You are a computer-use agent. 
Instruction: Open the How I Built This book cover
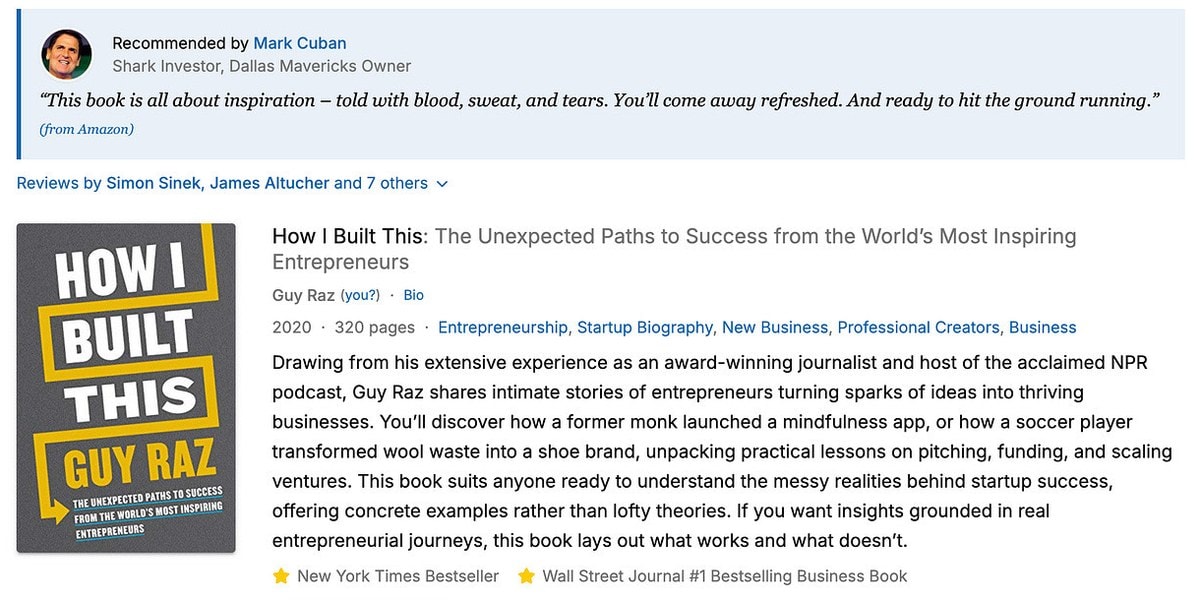coord(126,388)
